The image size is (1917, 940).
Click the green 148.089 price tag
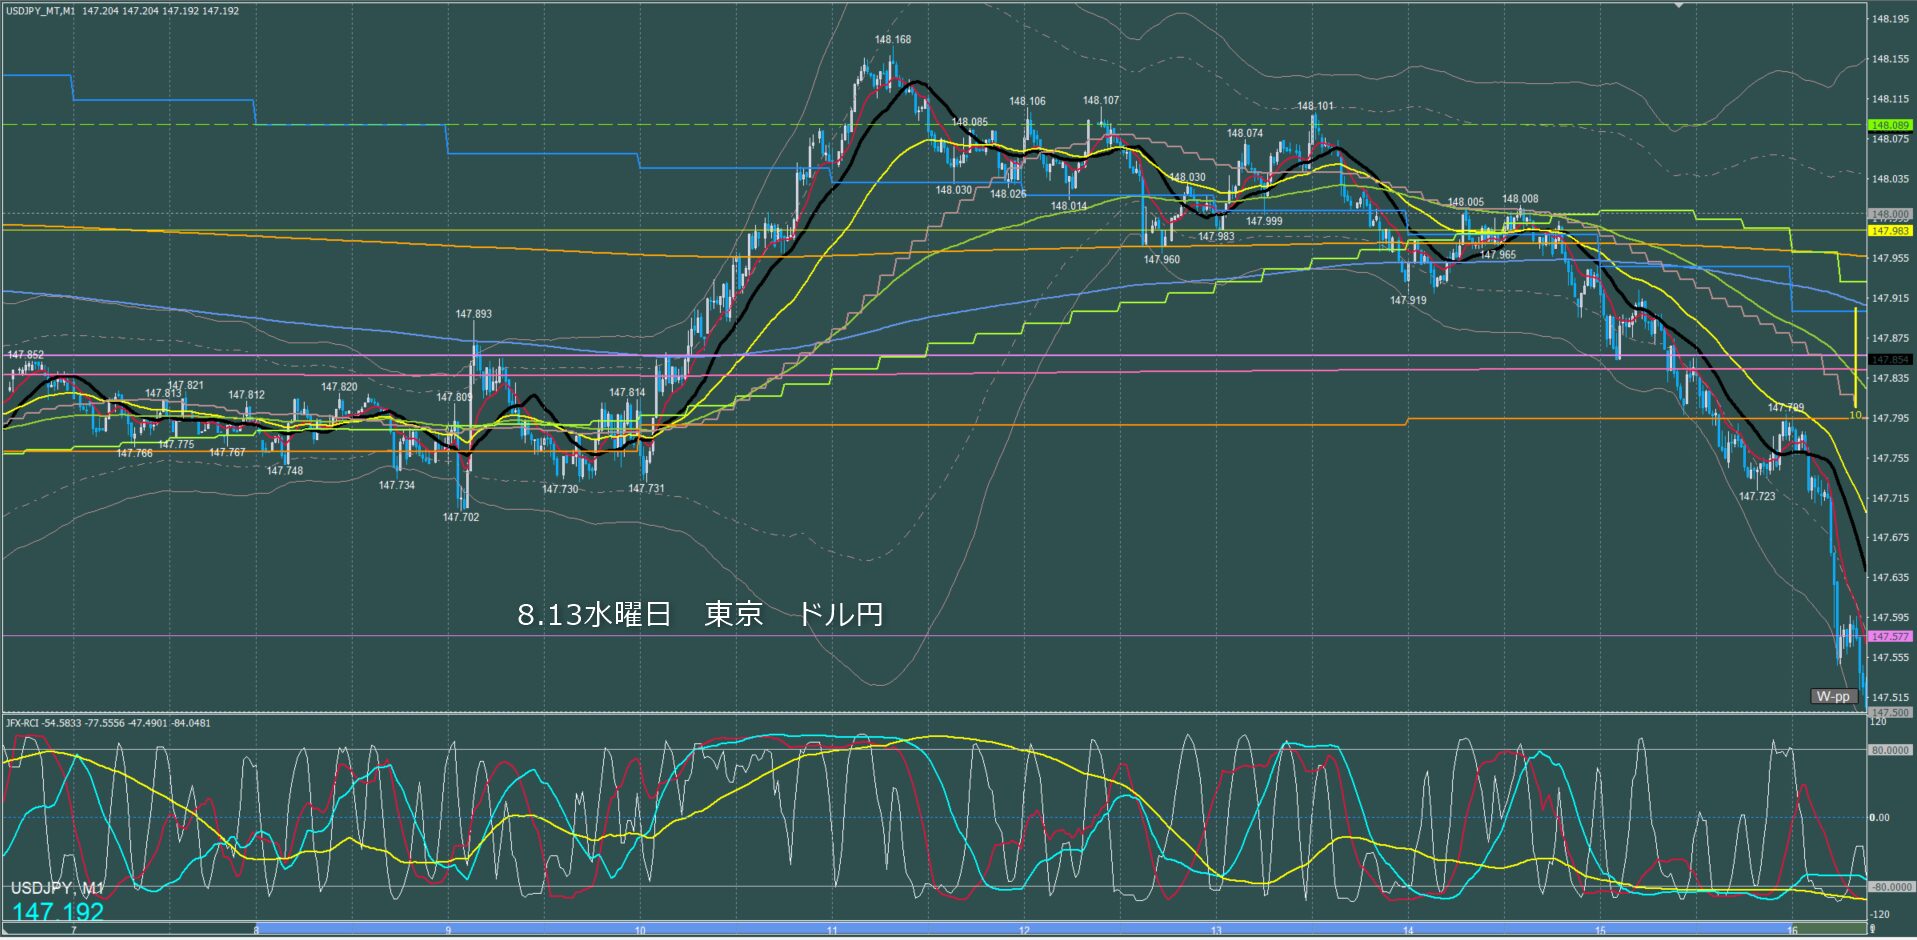point(1890,125)
